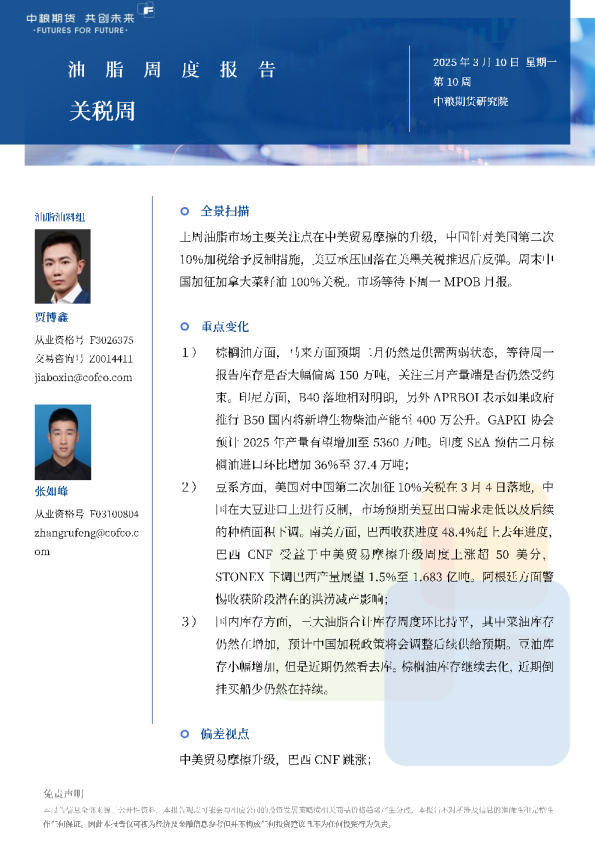Click the 偏差视点 section heading
595x842 pixels.
click(x=225, y=734)
